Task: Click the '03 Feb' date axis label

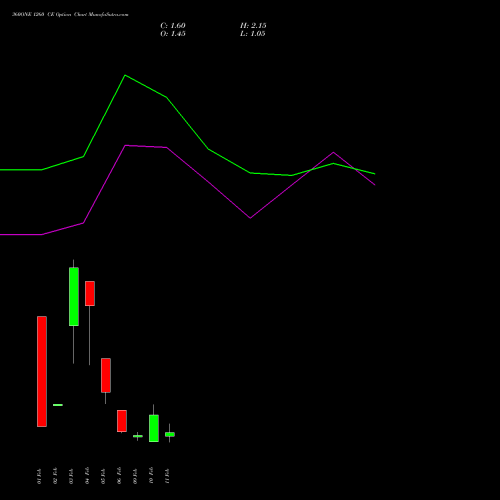Action: point(71,476)
